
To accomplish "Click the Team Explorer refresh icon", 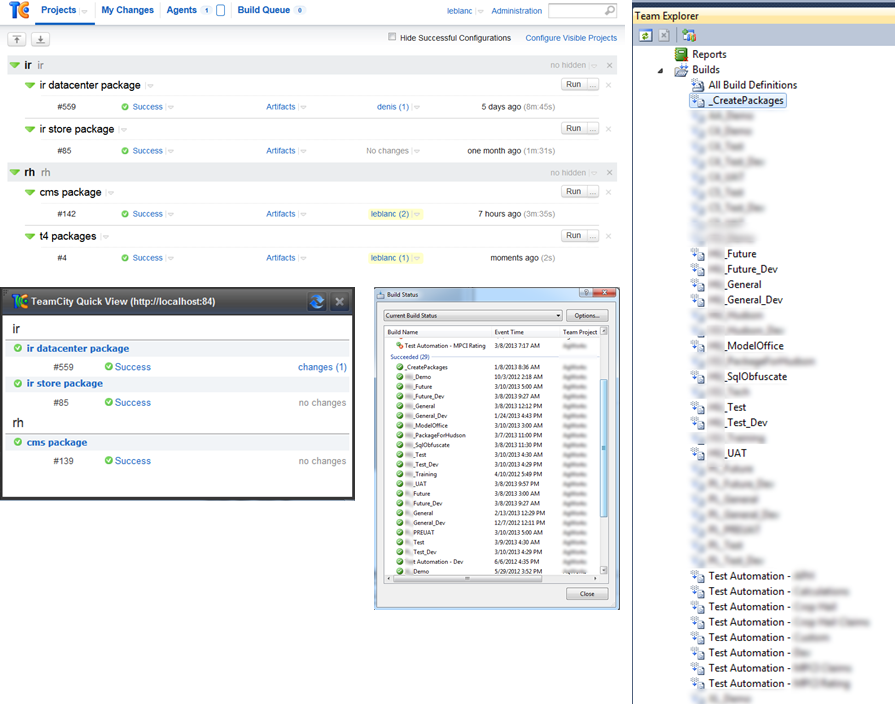I will (x=646, y=35).
